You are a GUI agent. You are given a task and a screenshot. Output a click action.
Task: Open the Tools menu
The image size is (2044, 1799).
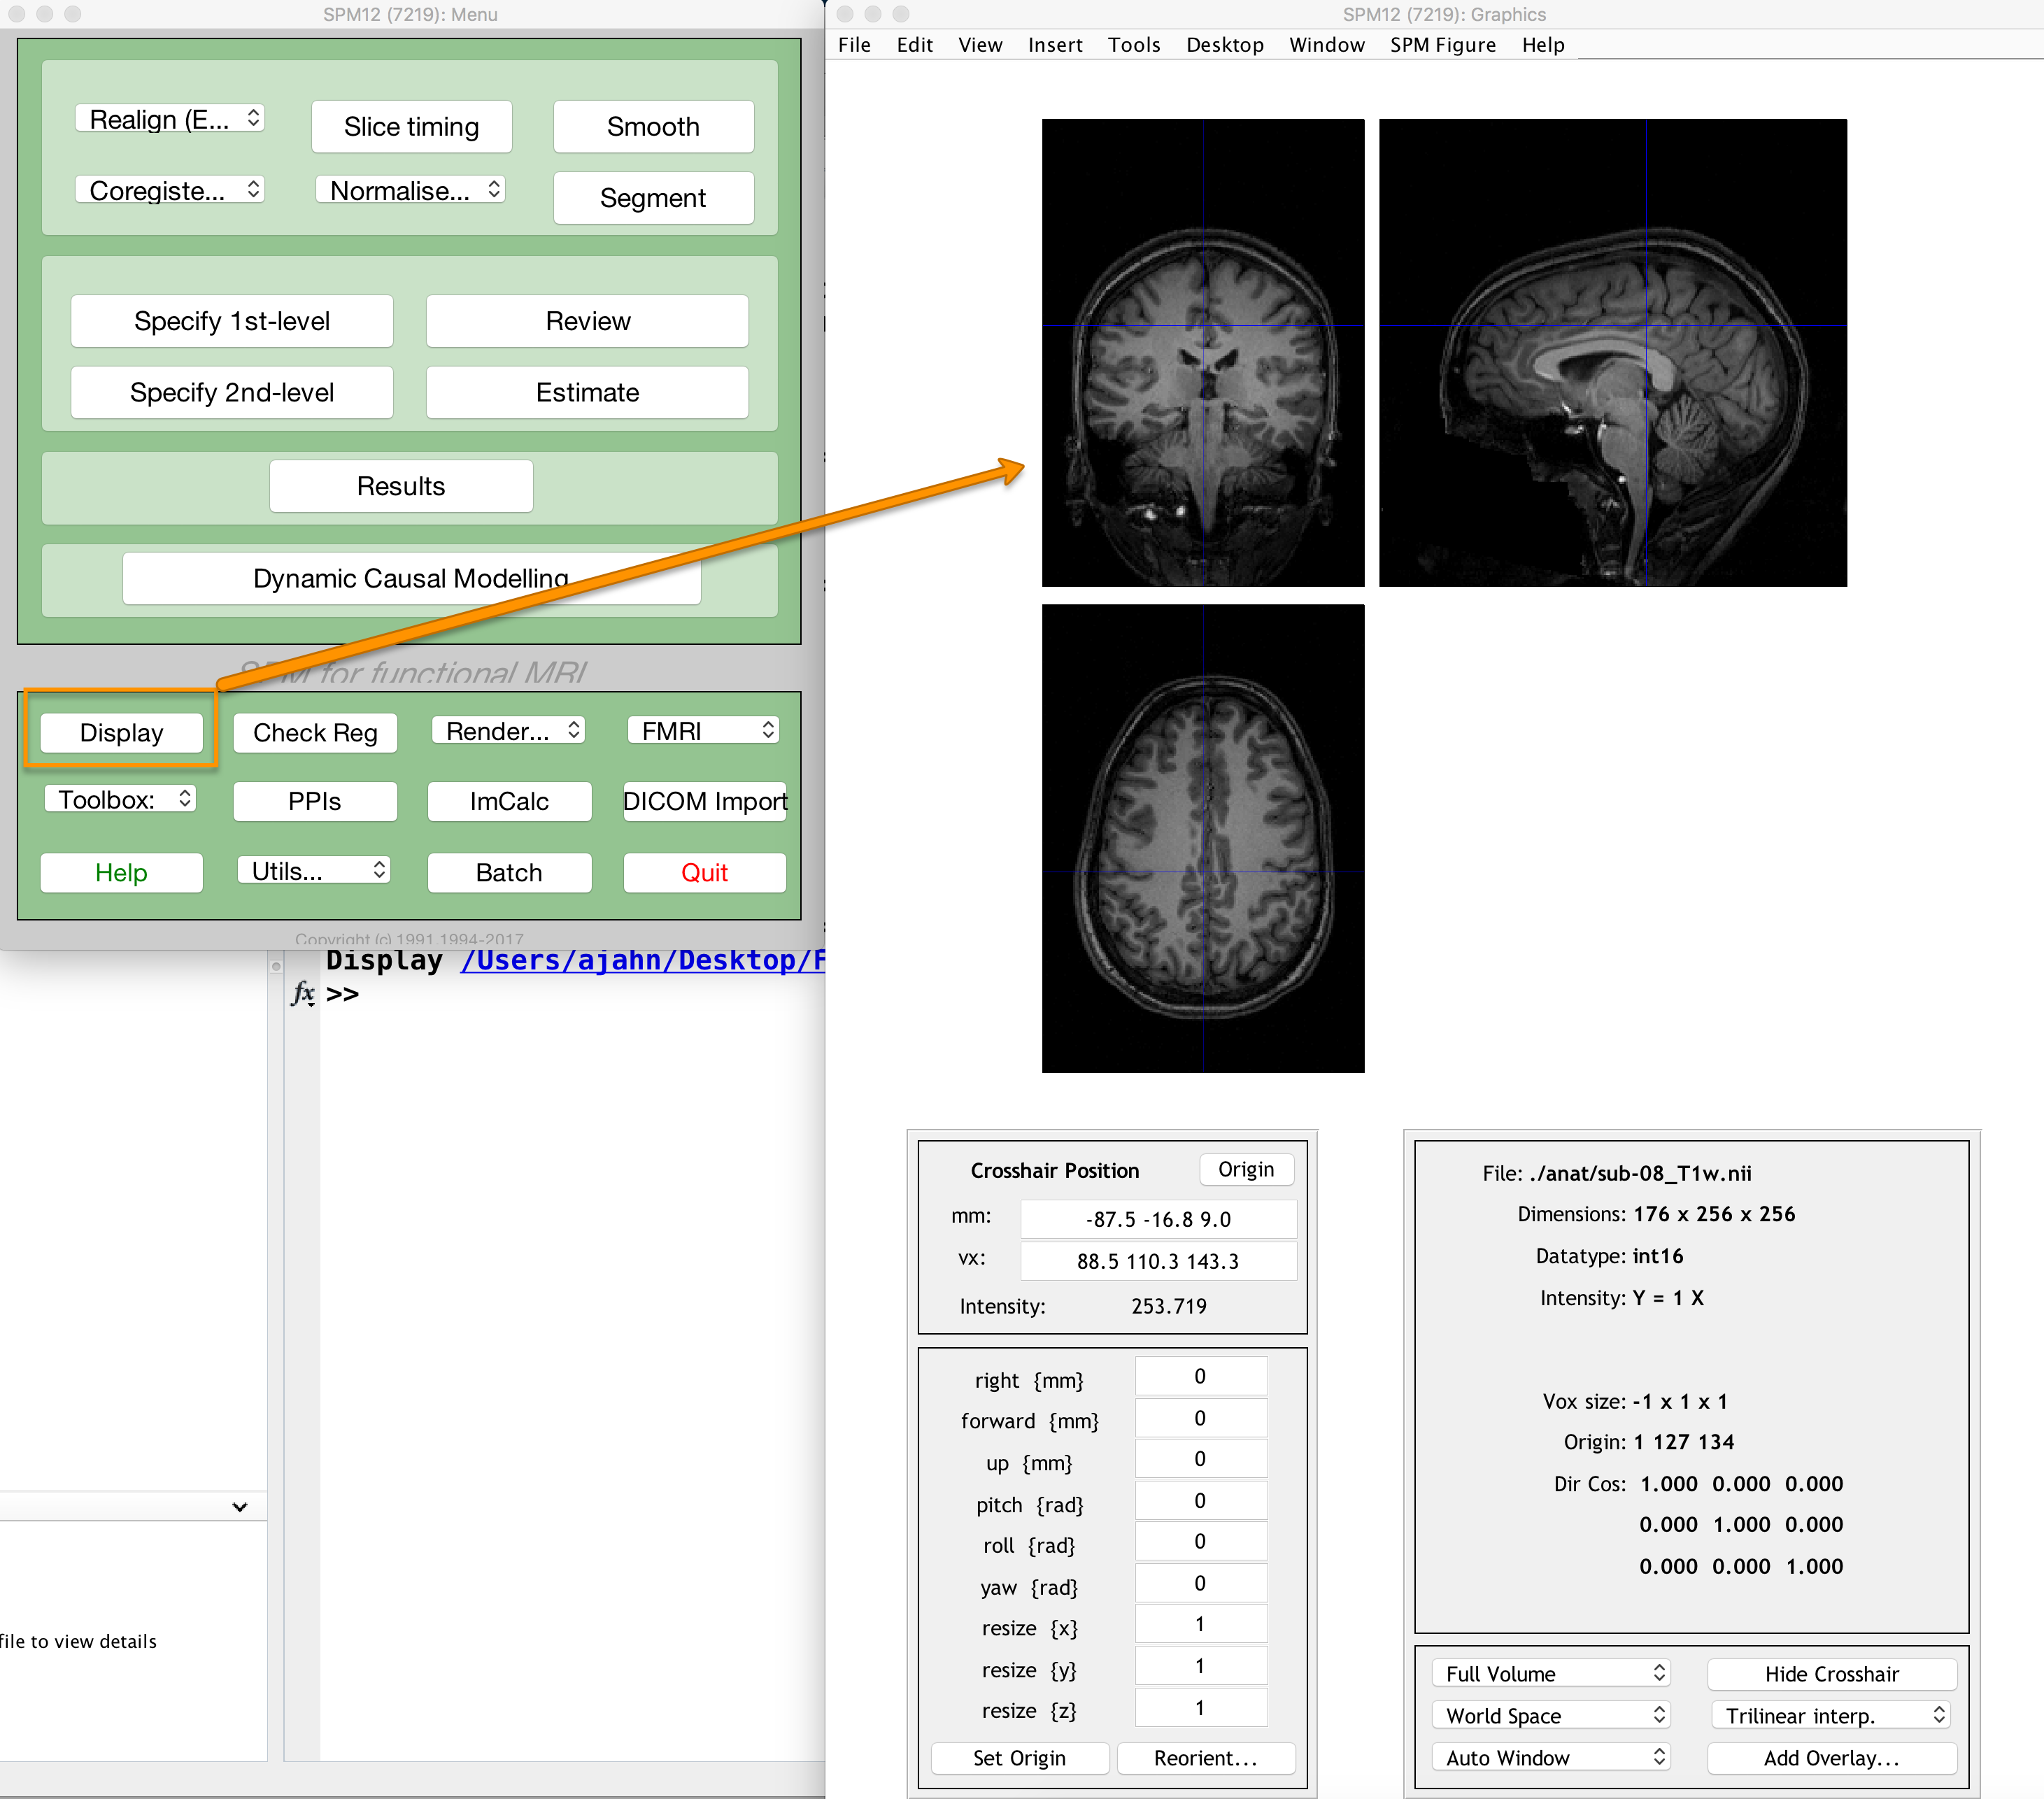pyautogui.click(x=1134, y=45)
